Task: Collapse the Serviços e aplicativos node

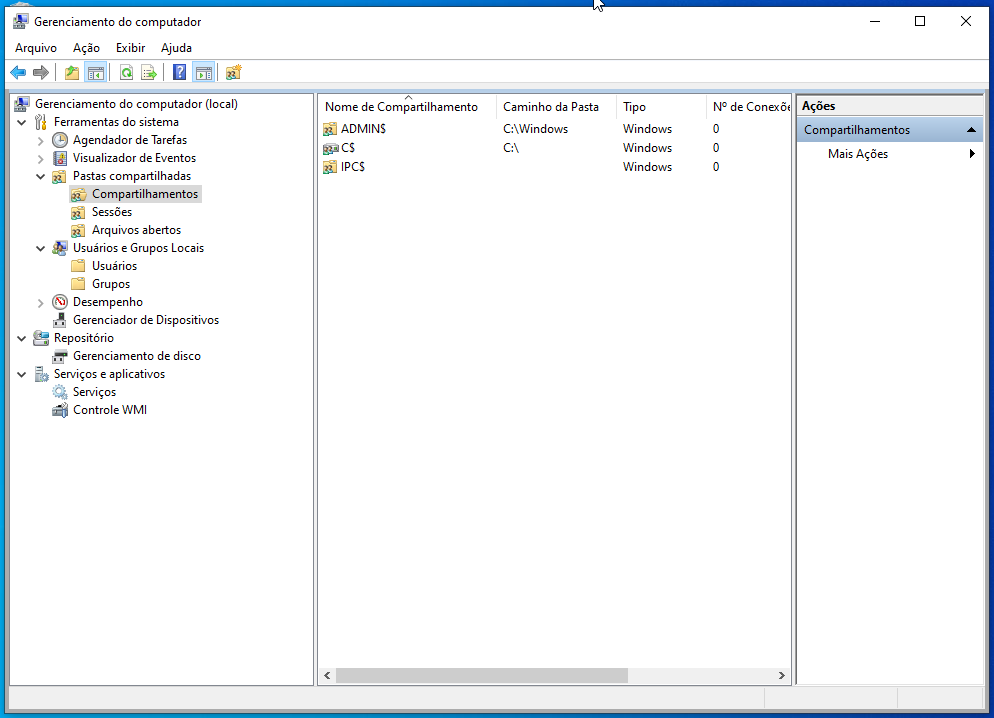Action: point(22,375)
